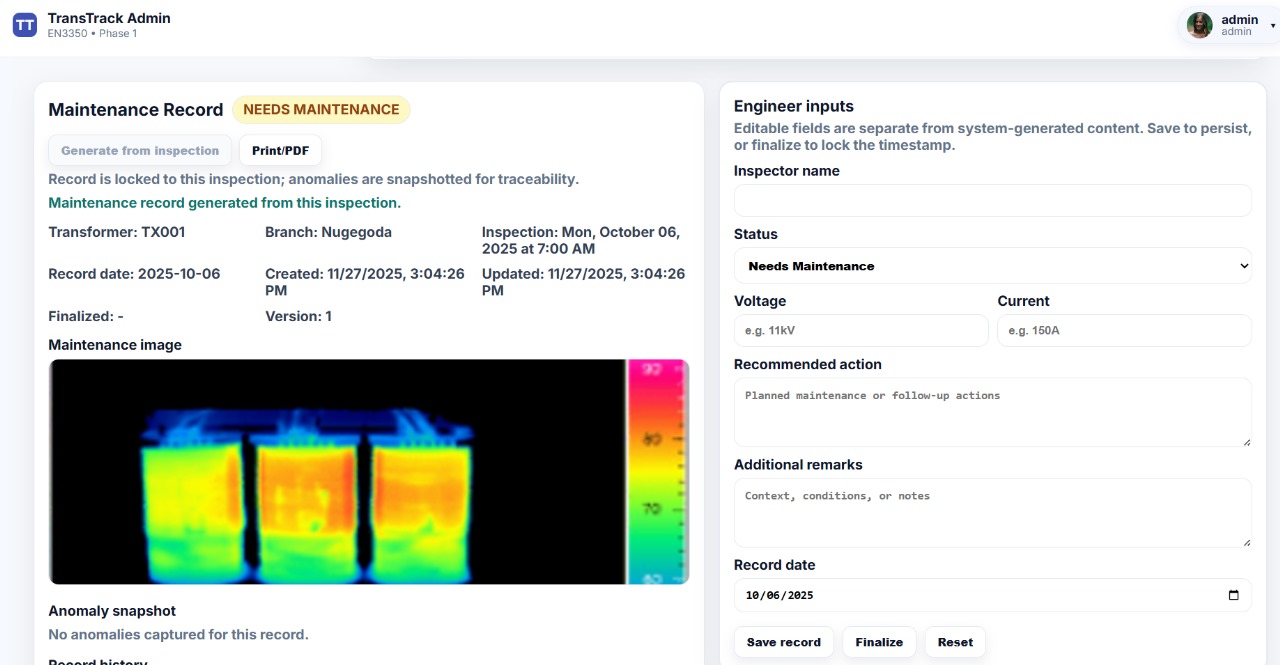
Task: Click the temperature color scale on the image
Action: click(x=658, y=471)
